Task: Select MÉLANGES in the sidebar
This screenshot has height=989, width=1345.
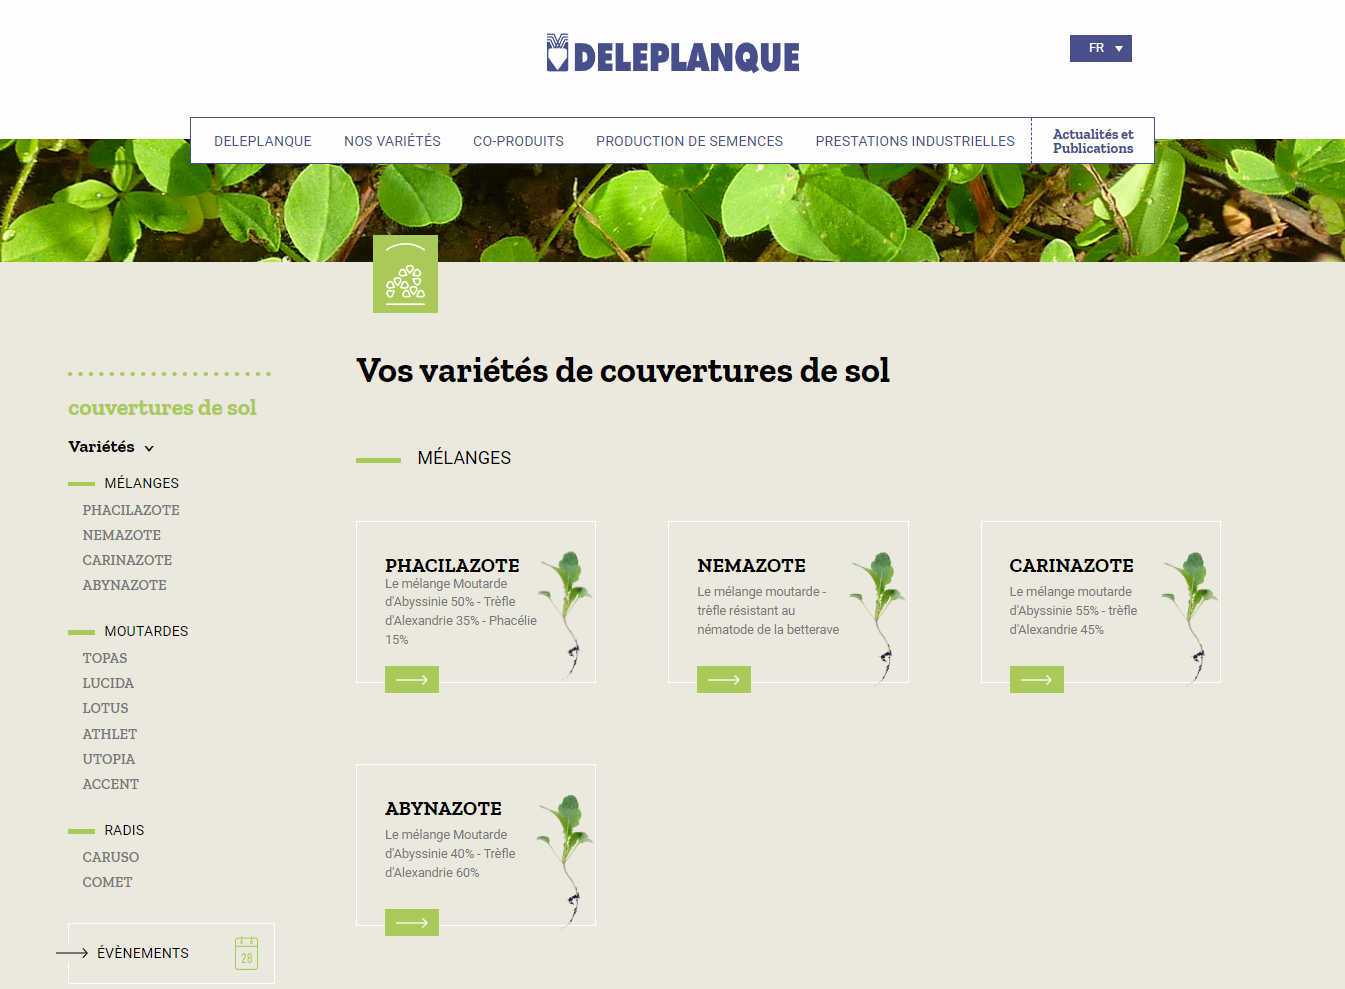Action: pos(141,483)
